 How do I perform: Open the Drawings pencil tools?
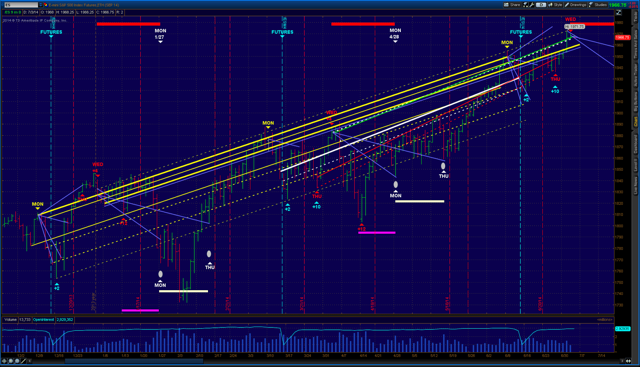576,5
